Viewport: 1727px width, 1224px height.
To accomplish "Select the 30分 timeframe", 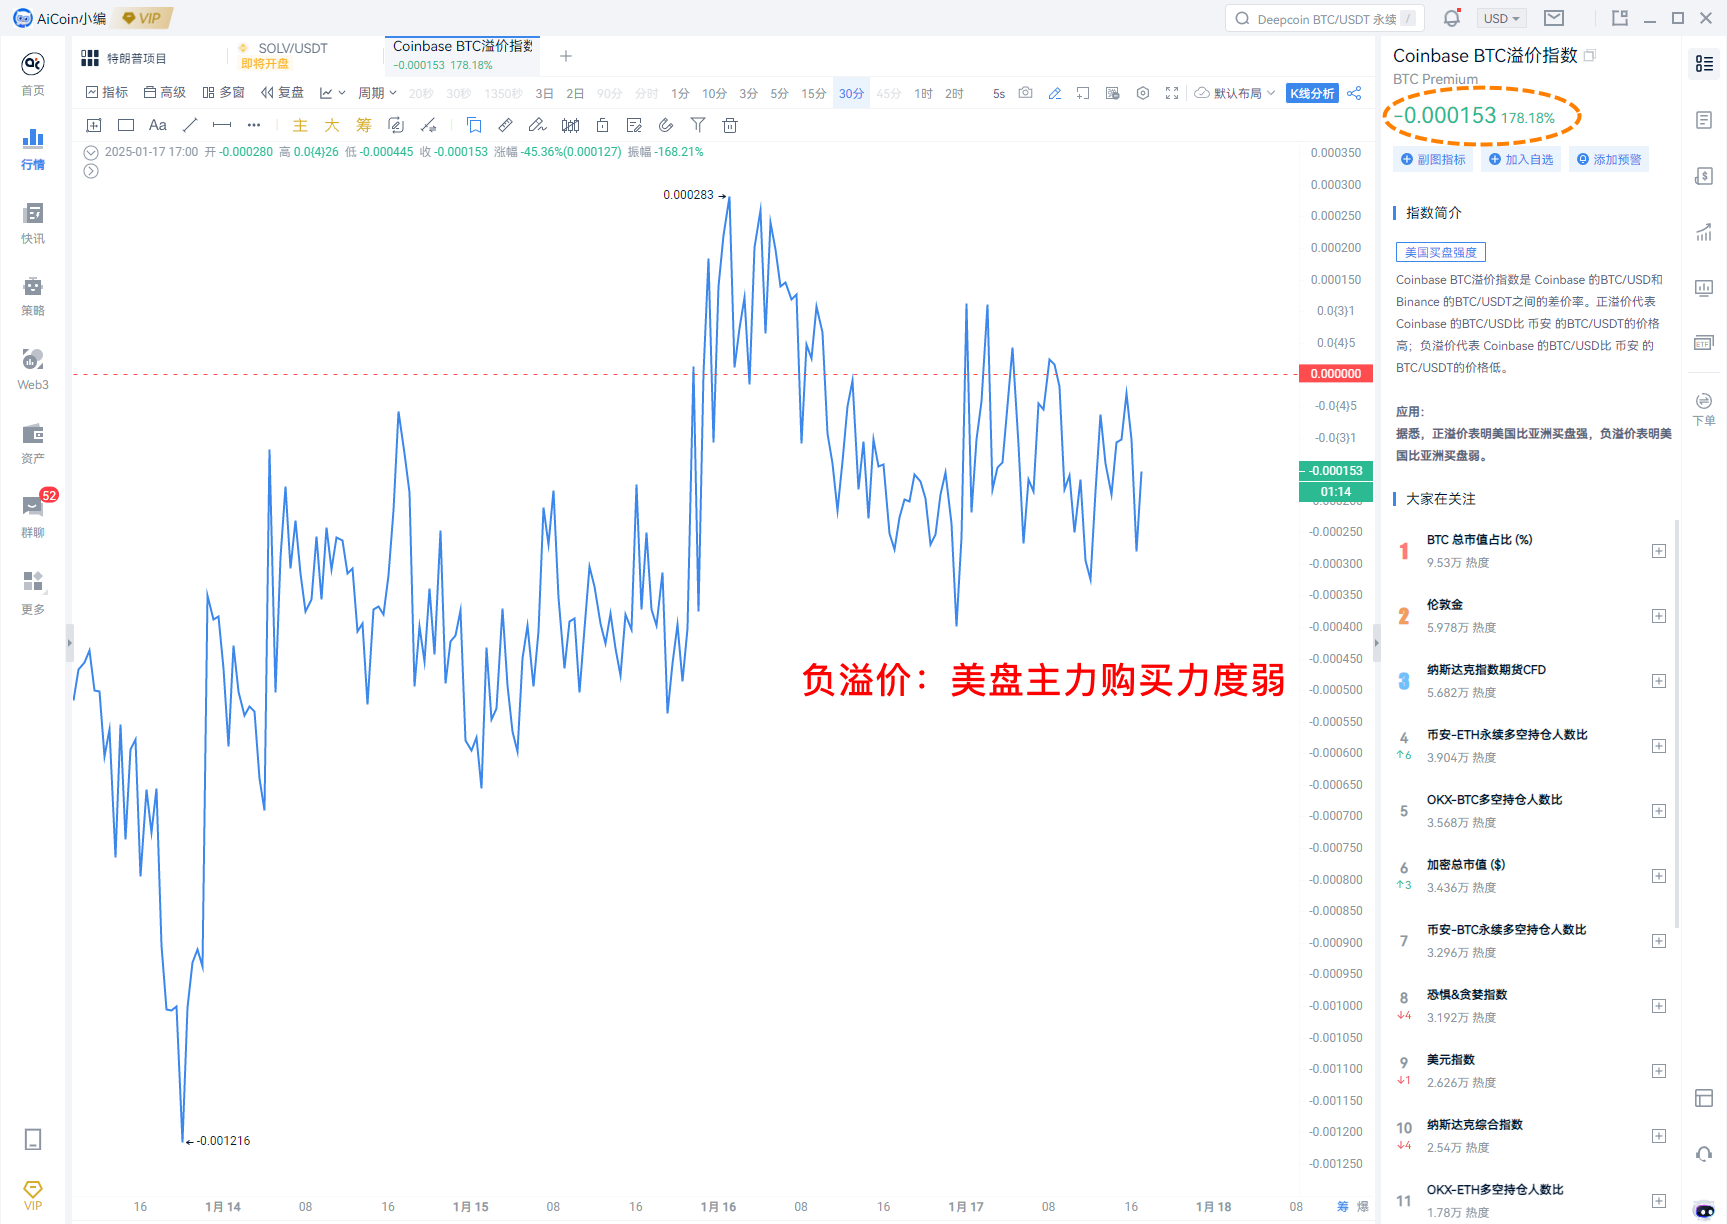I will (852, 93).
